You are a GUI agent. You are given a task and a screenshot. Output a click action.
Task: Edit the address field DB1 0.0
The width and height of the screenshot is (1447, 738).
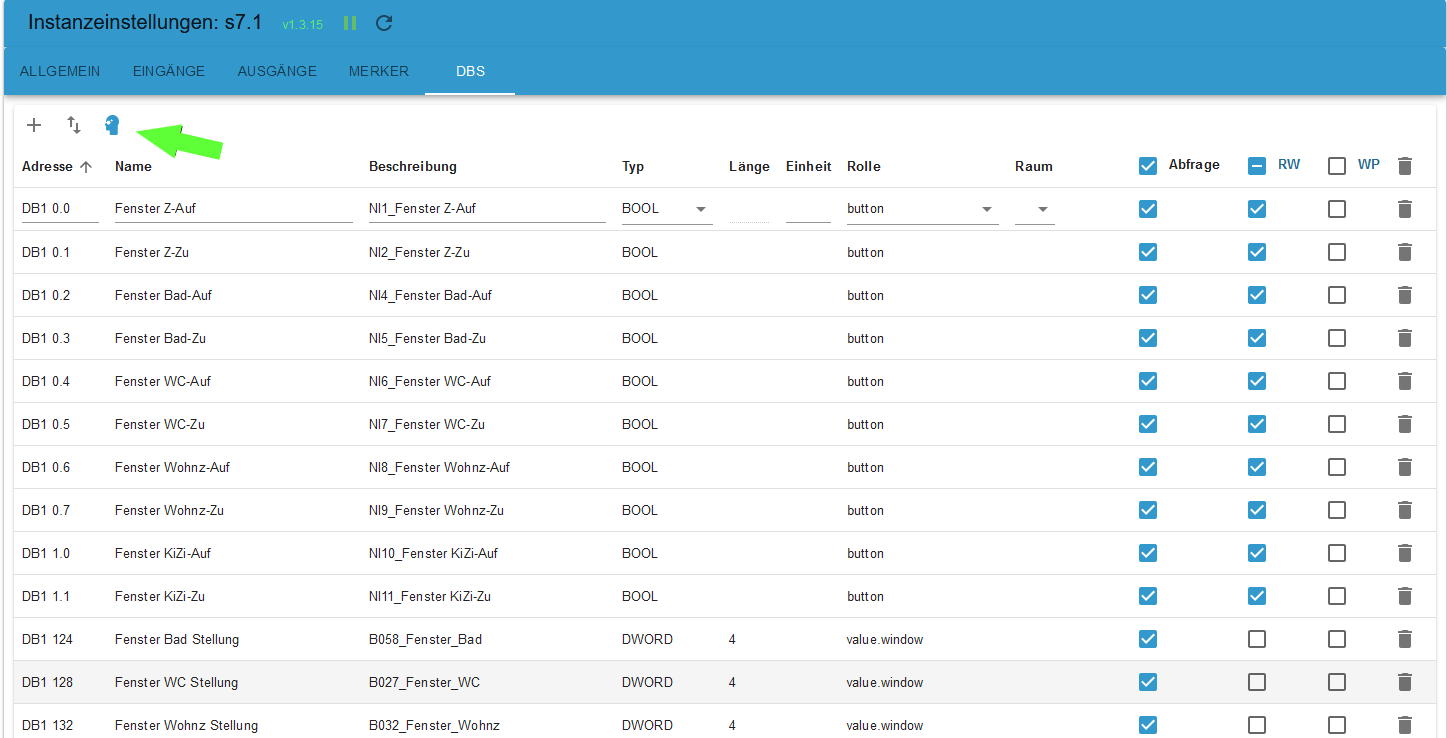60,209
